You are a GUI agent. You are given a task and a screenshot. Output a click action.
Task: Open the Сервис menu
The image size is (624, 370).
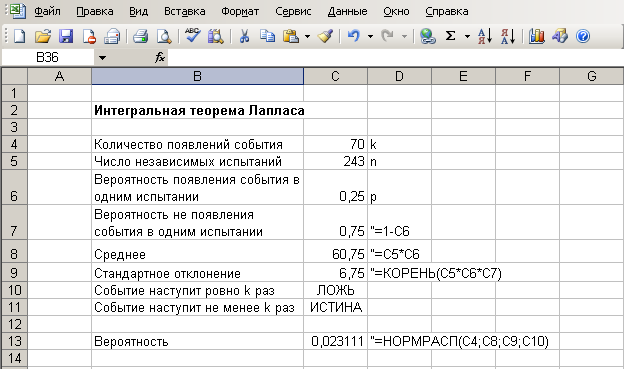293,11
